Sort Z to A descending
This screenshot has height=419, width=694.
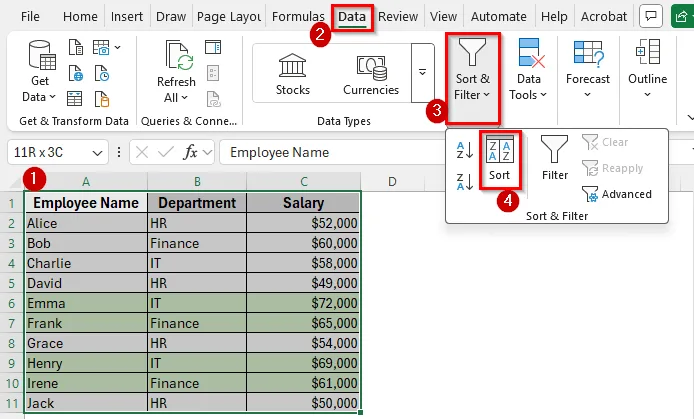(465, 181)
